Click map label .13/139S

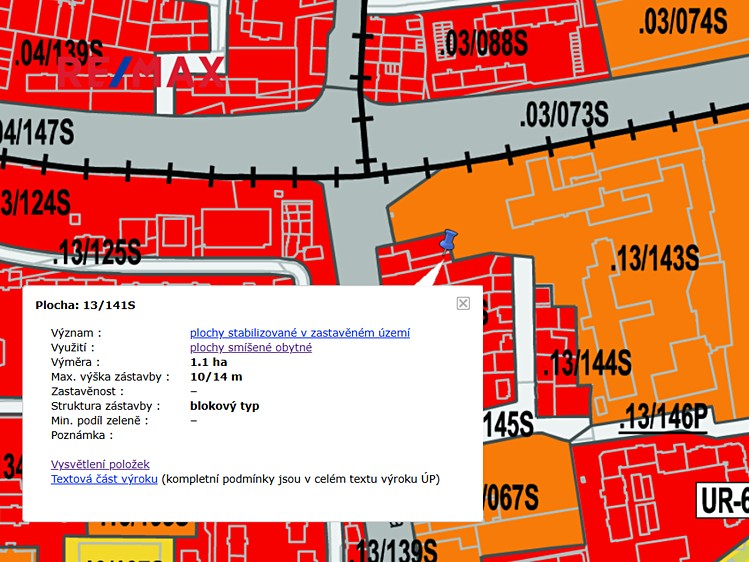(393, 551)
